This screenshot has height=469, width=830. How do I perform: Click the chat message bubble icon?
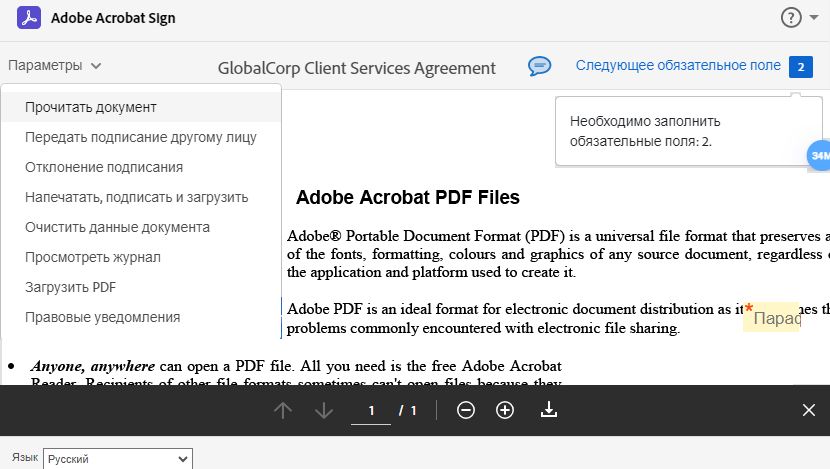pyautogui.click(x=540, y=66)
